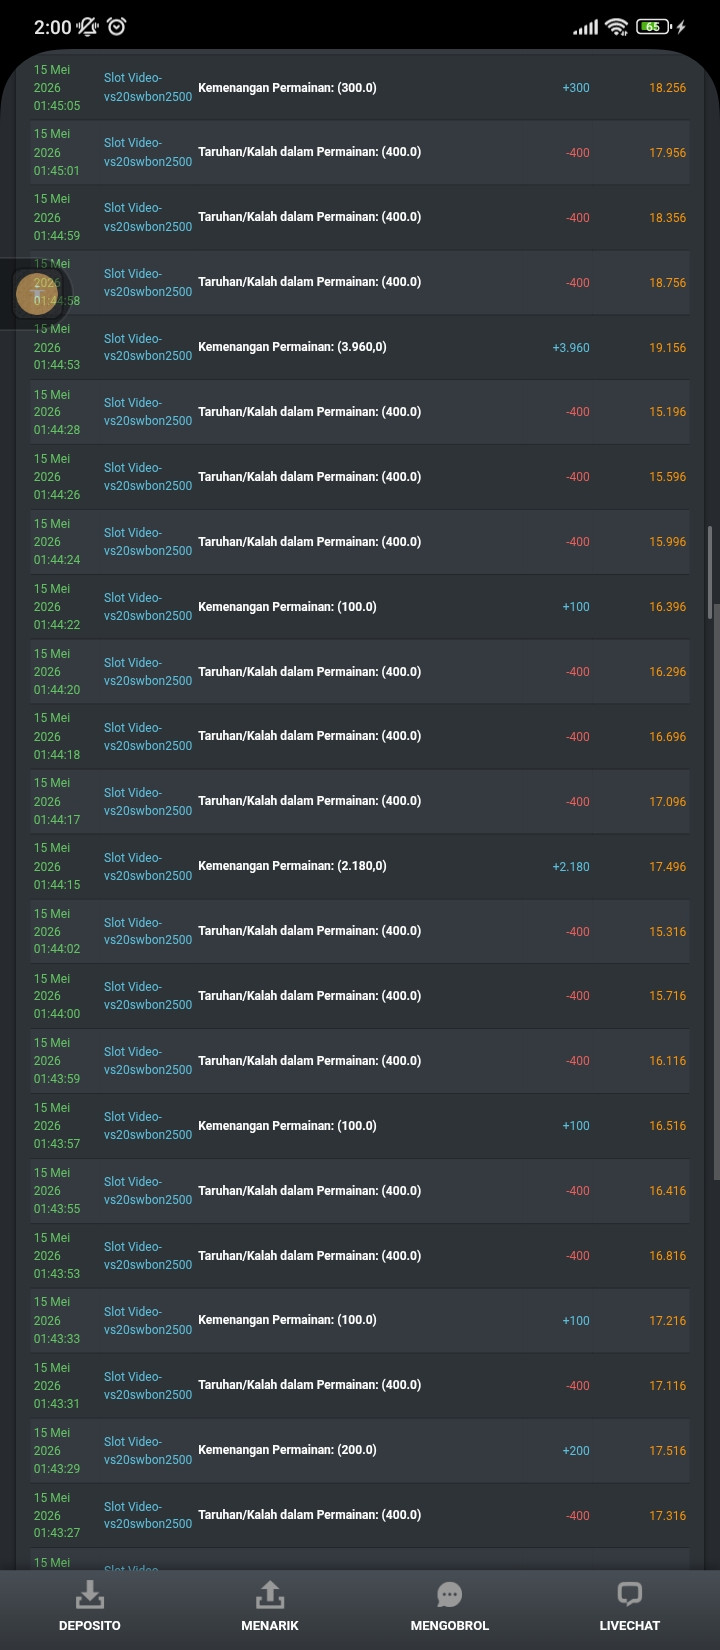Viewport: 720px width, 1650px height.
Task: Select the Slot Video link at 01:45:05
Action: [x=148, y=87]
